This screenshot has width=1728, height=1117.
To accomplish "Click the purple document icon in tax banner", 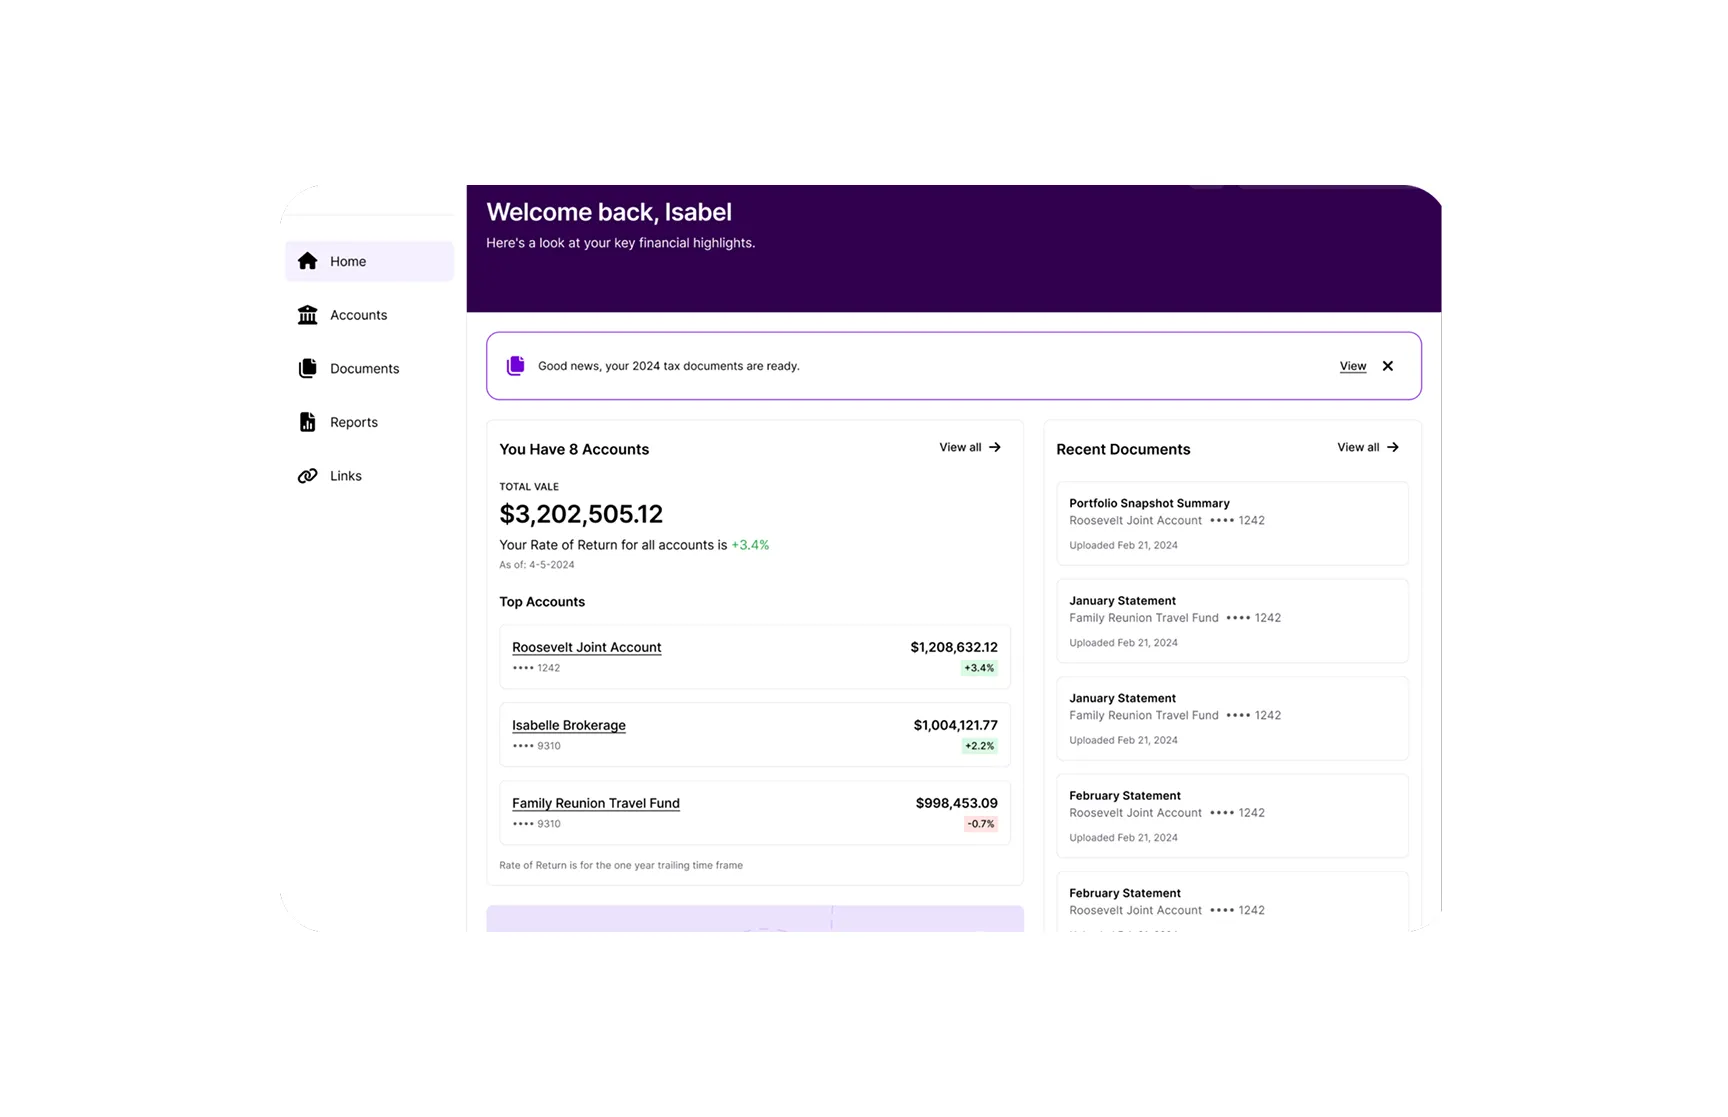I will click(x=515, y=366).
